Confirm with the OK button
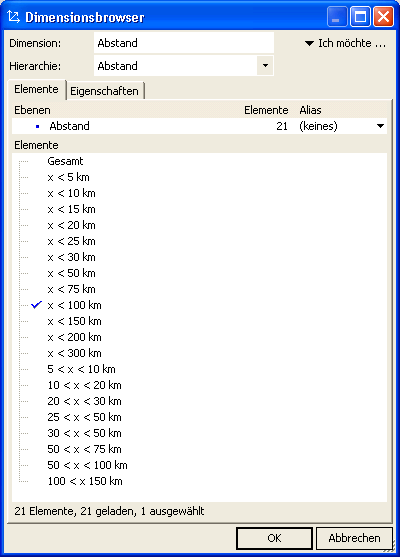The height and width of the screenshot is (557, 400). coord(274,538)
